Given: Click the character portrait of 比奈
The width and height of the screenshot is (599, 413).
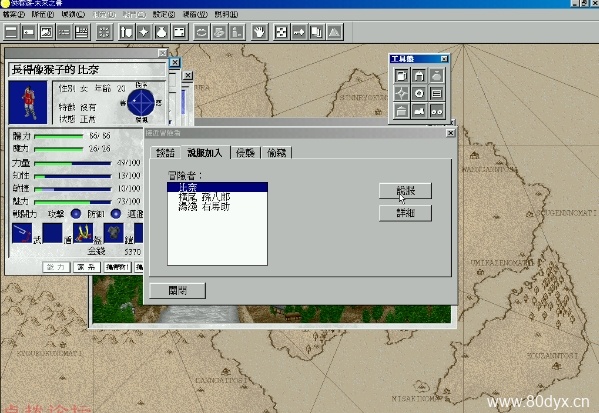Looking at the screenshot, I should pos(28,102).
